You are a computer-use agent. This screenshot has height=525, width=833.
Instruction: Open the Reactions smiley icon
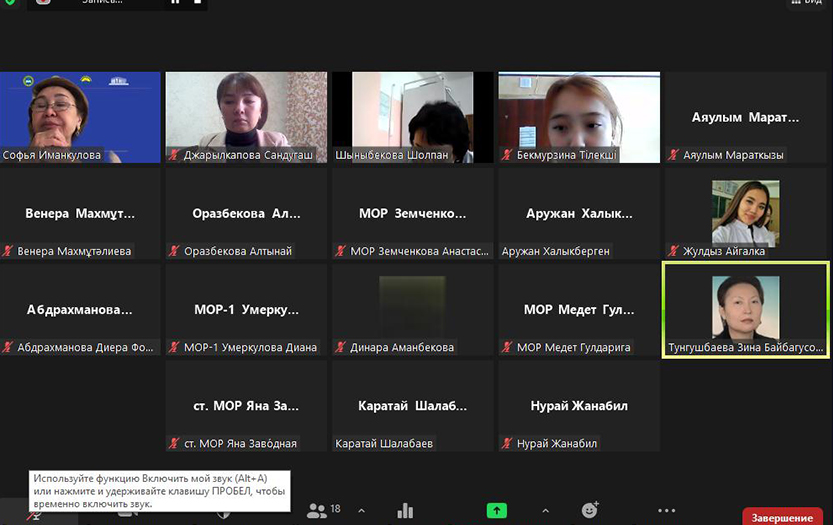tap(590, 511)
